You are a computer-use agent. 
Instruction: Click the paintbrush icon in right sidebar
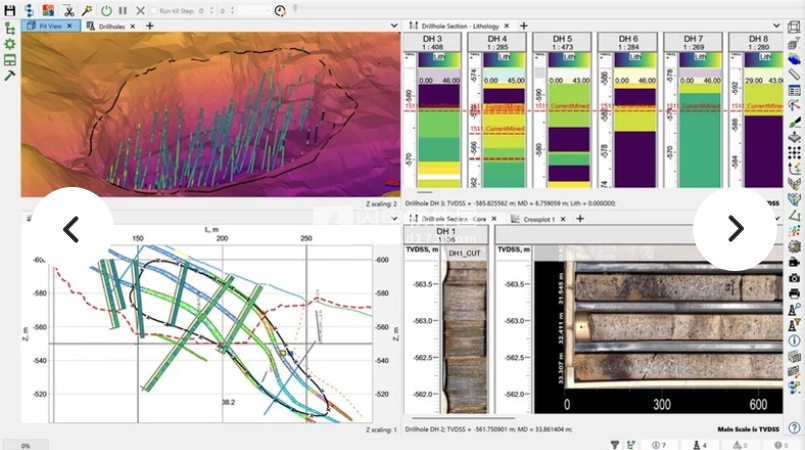coord(794,122)
